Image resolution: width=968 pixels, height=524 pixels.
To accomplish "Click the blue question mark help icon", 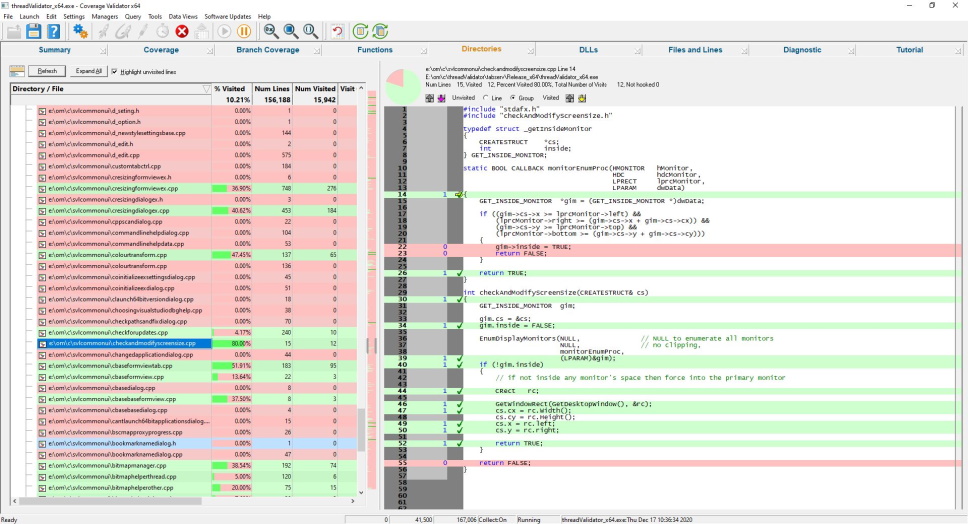I will click(x=54, y=31).
